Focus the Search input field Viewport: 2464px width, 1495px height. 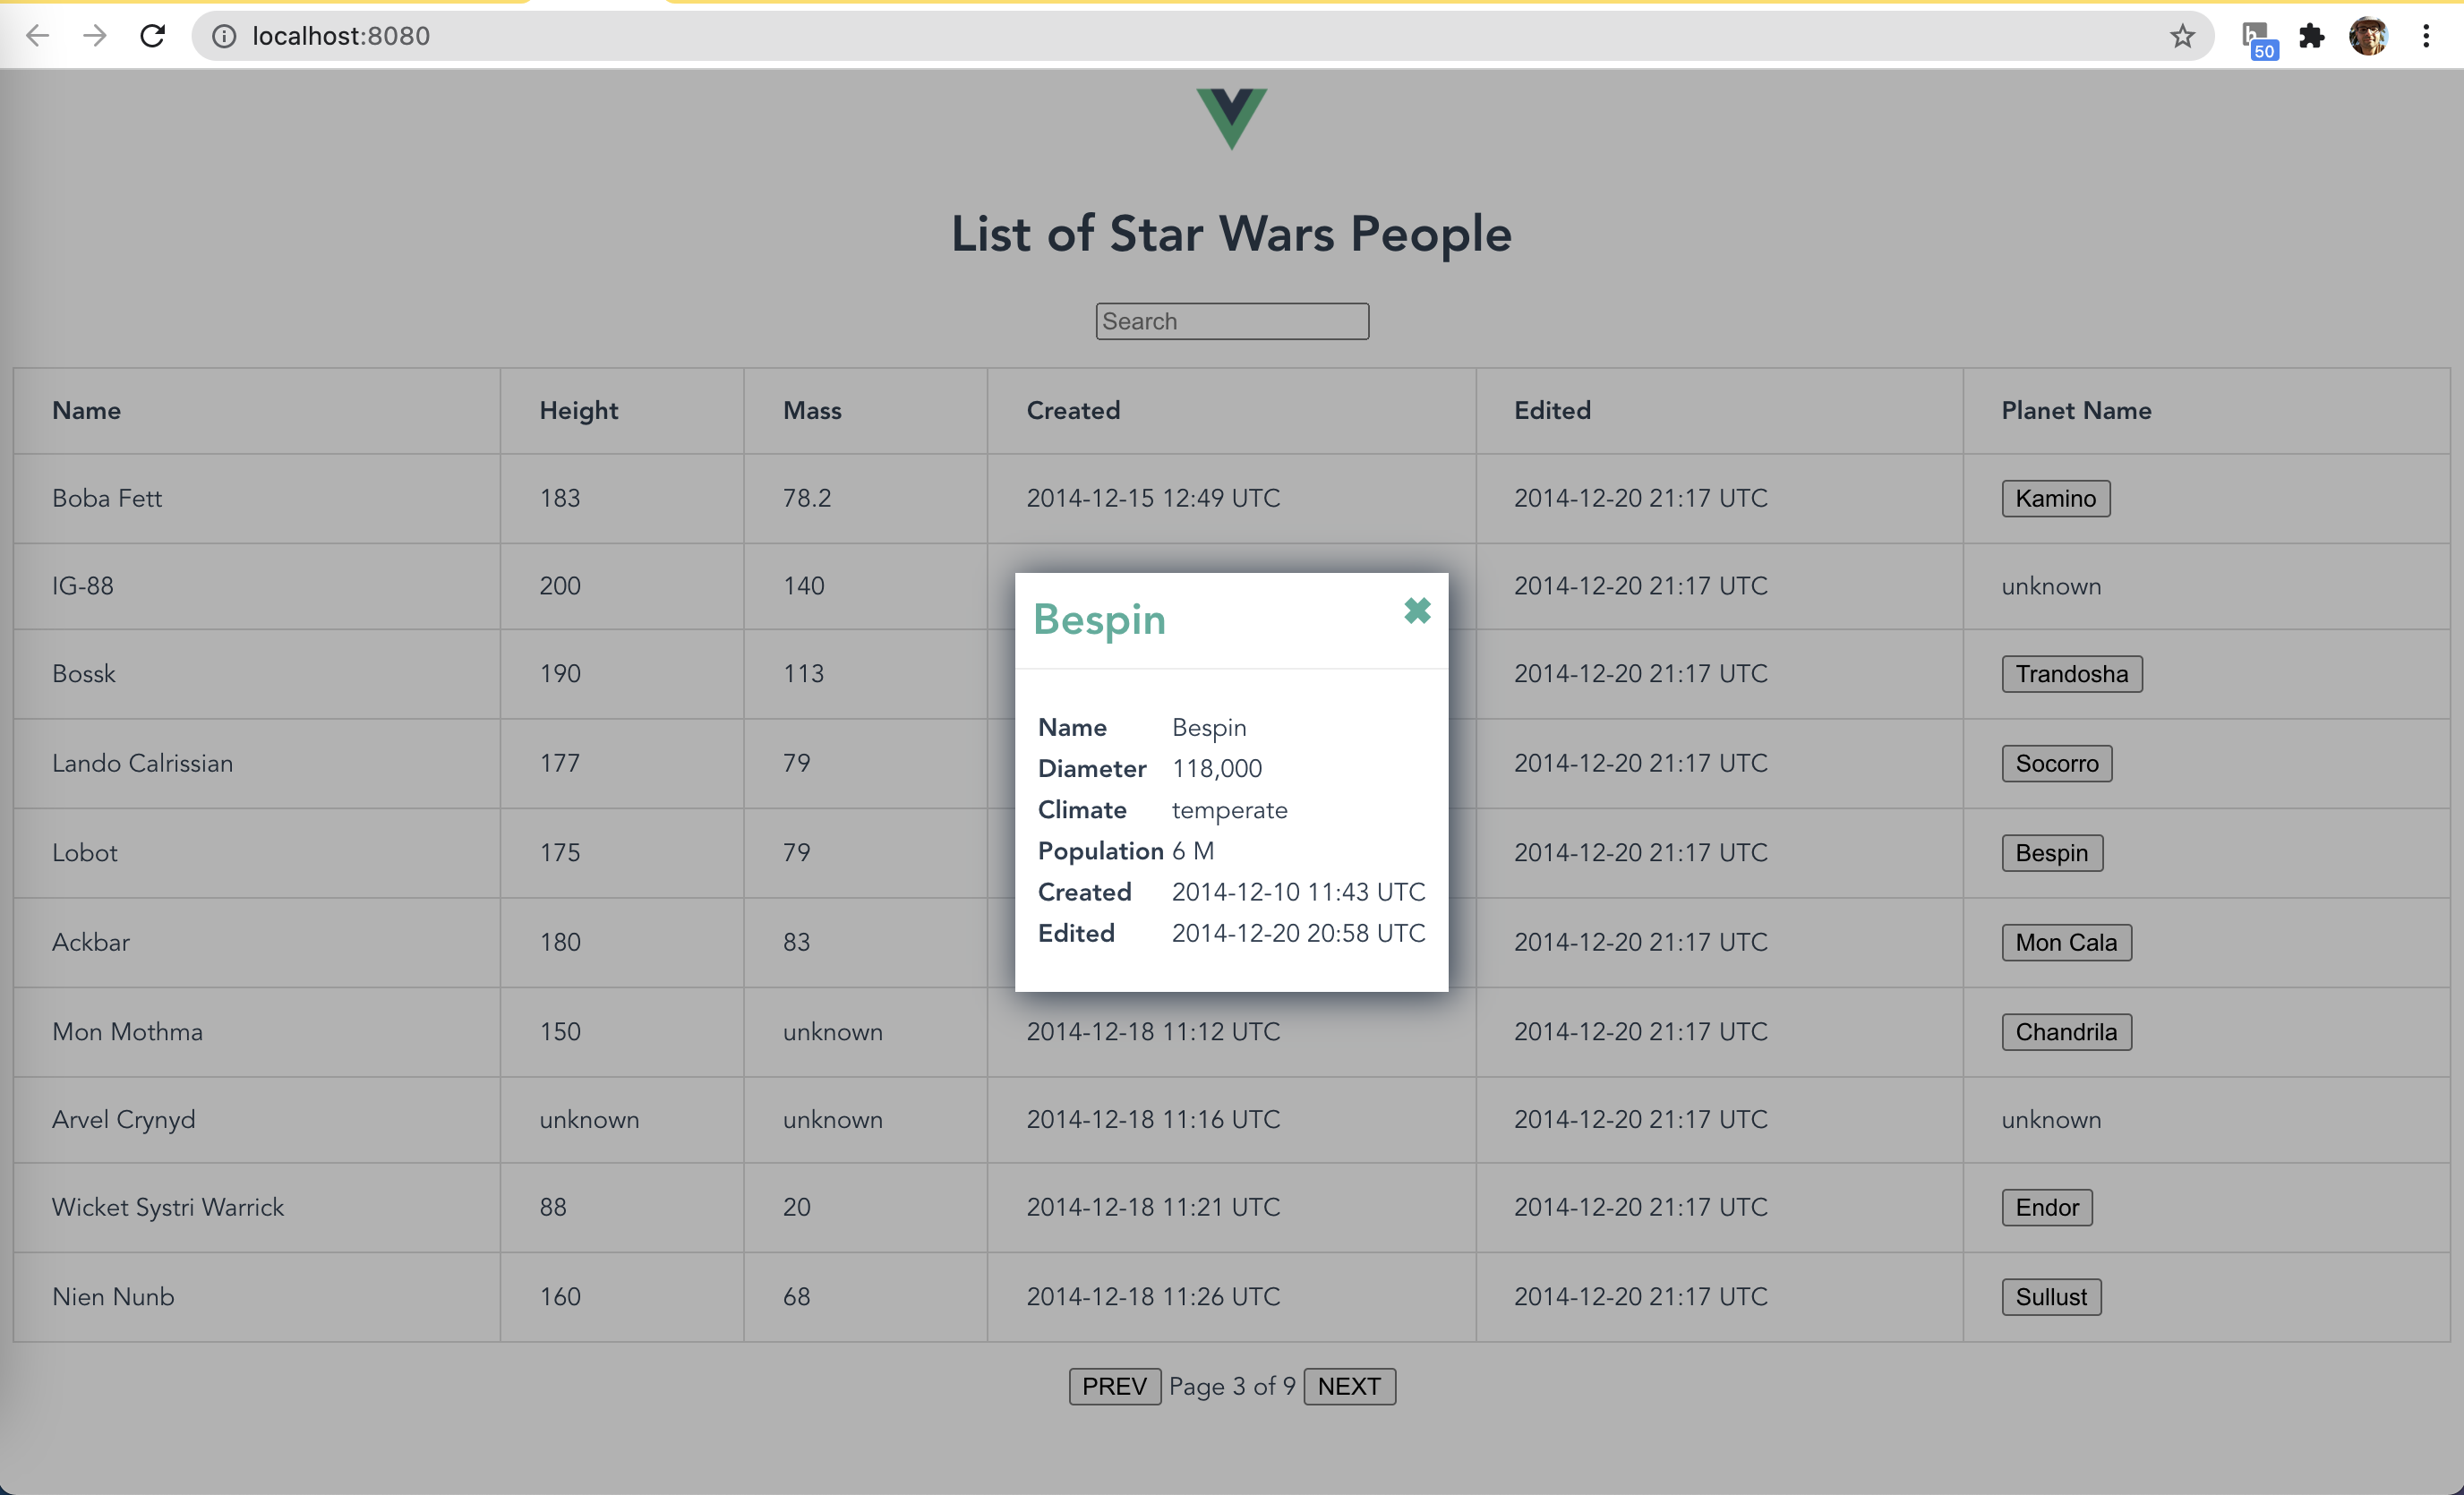[1231, 321]
